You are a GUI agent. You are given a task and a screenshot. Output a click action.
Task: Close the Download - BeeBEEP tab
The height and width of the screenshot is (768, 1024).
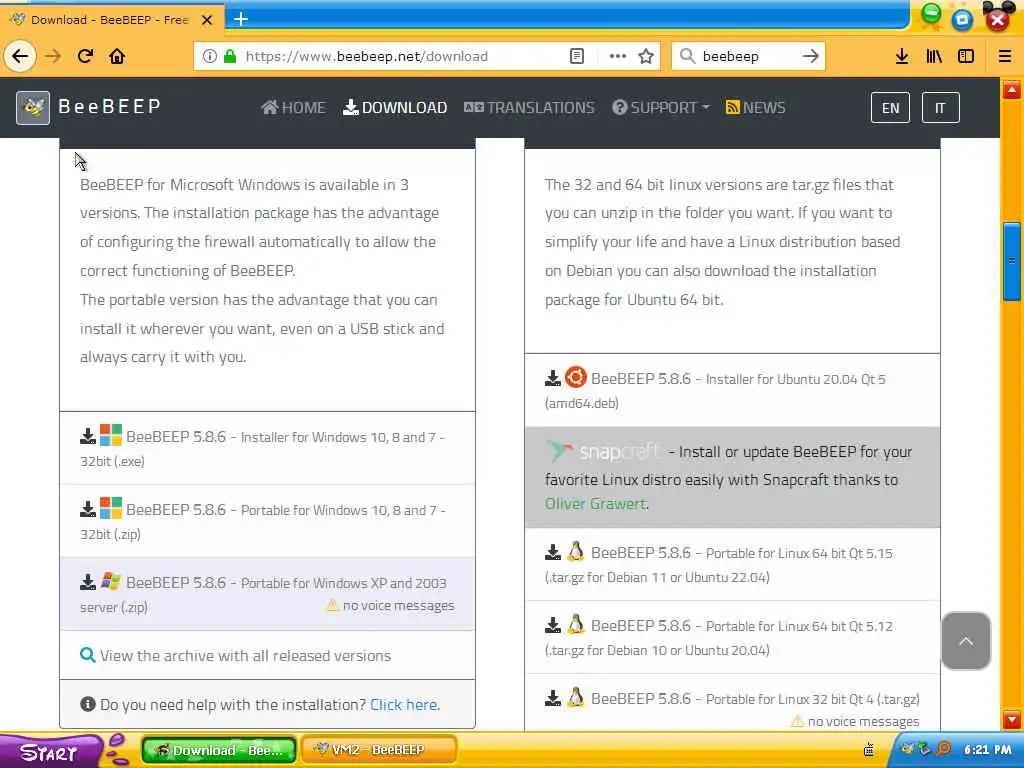(x=207, y=20)
